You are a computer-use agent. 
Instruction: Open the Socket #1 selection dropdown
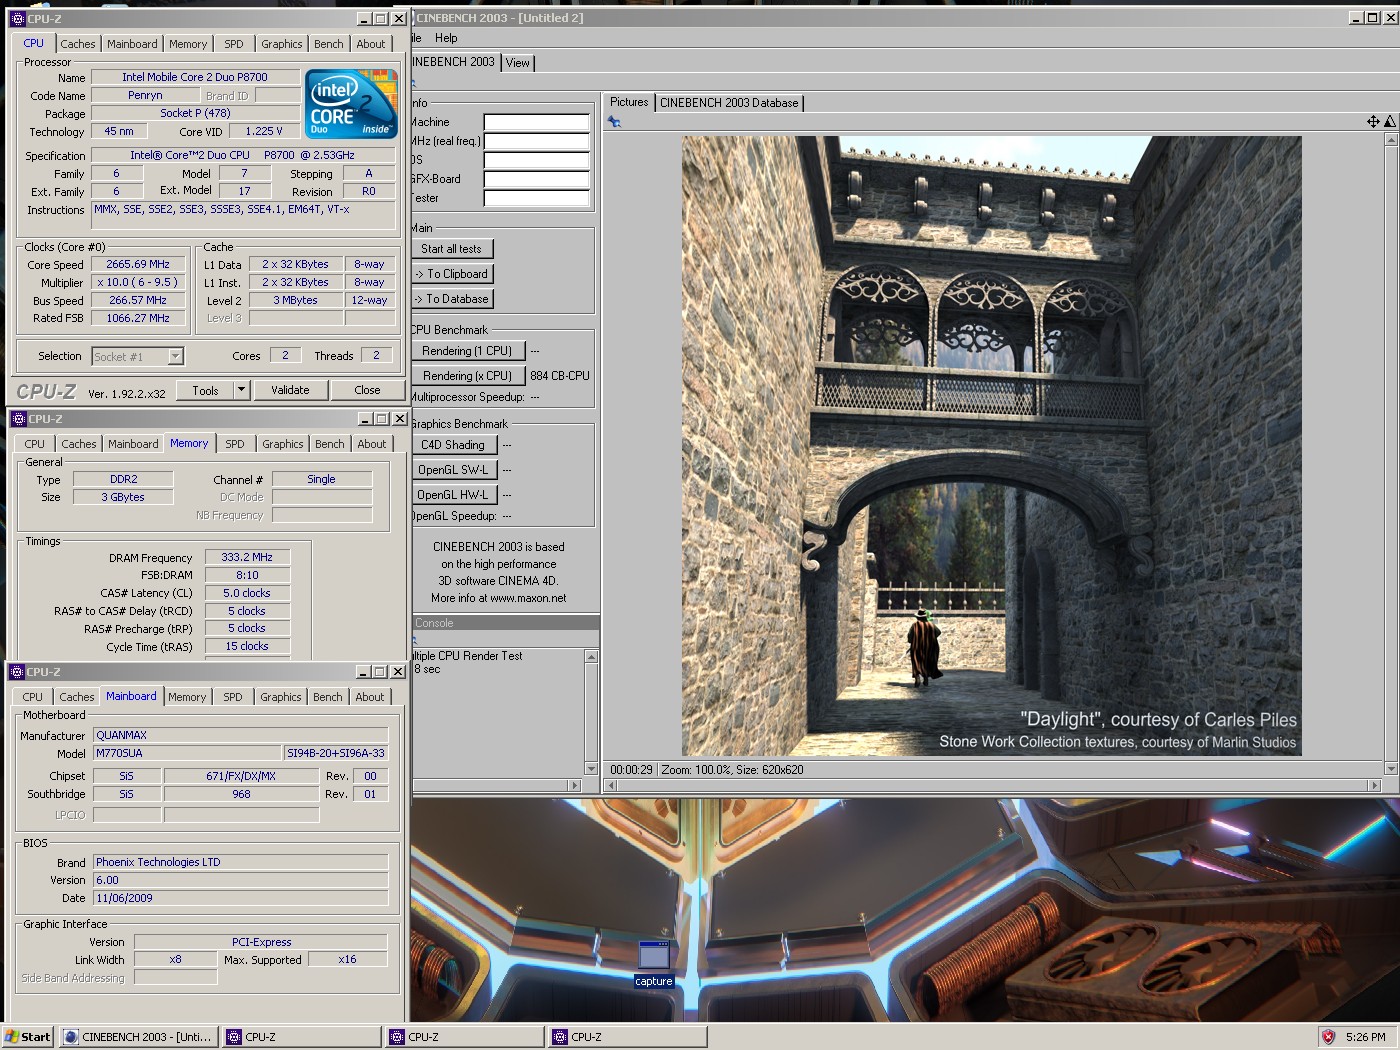tap(176, 356)
